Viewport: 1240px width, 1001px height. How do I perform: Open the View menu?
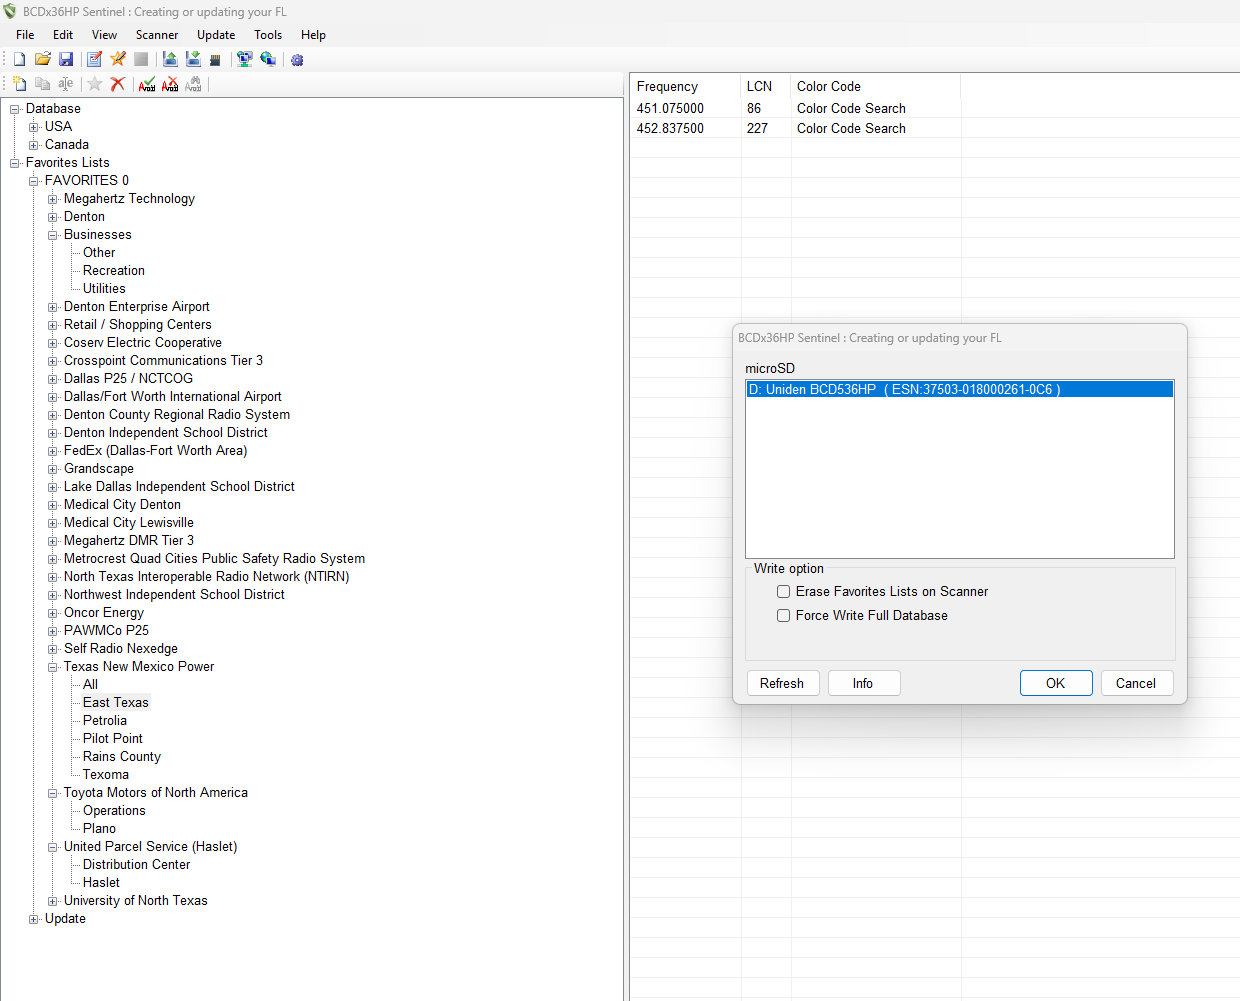104,35
